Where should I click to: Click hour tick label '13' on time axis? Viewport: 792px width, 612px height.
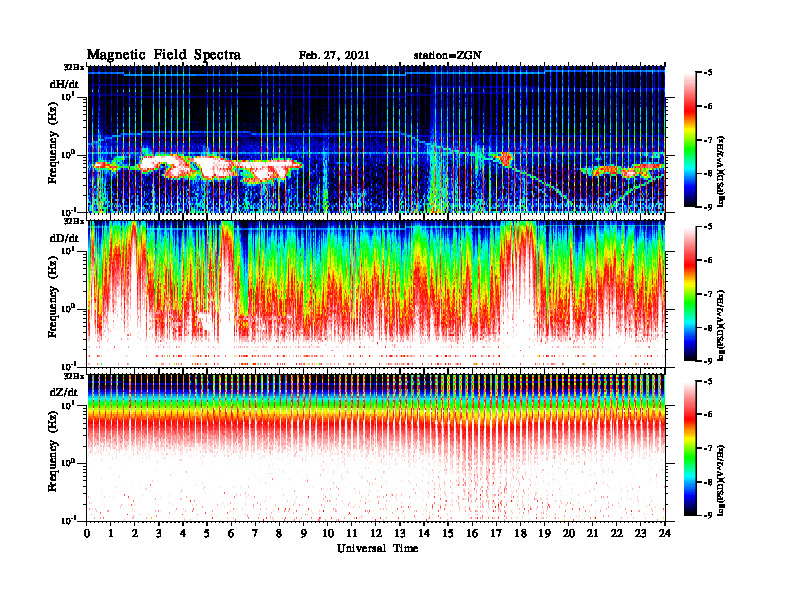coord(400,533)
